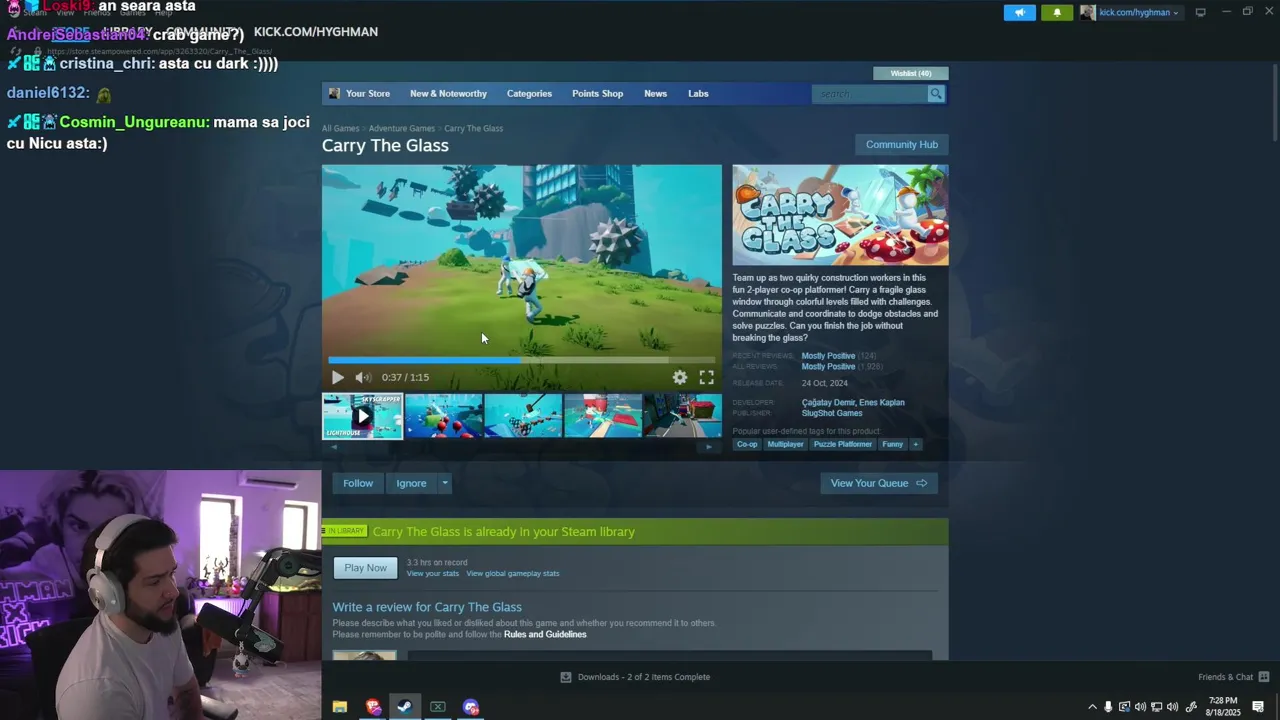Open View your stats link

coord(432,574)
